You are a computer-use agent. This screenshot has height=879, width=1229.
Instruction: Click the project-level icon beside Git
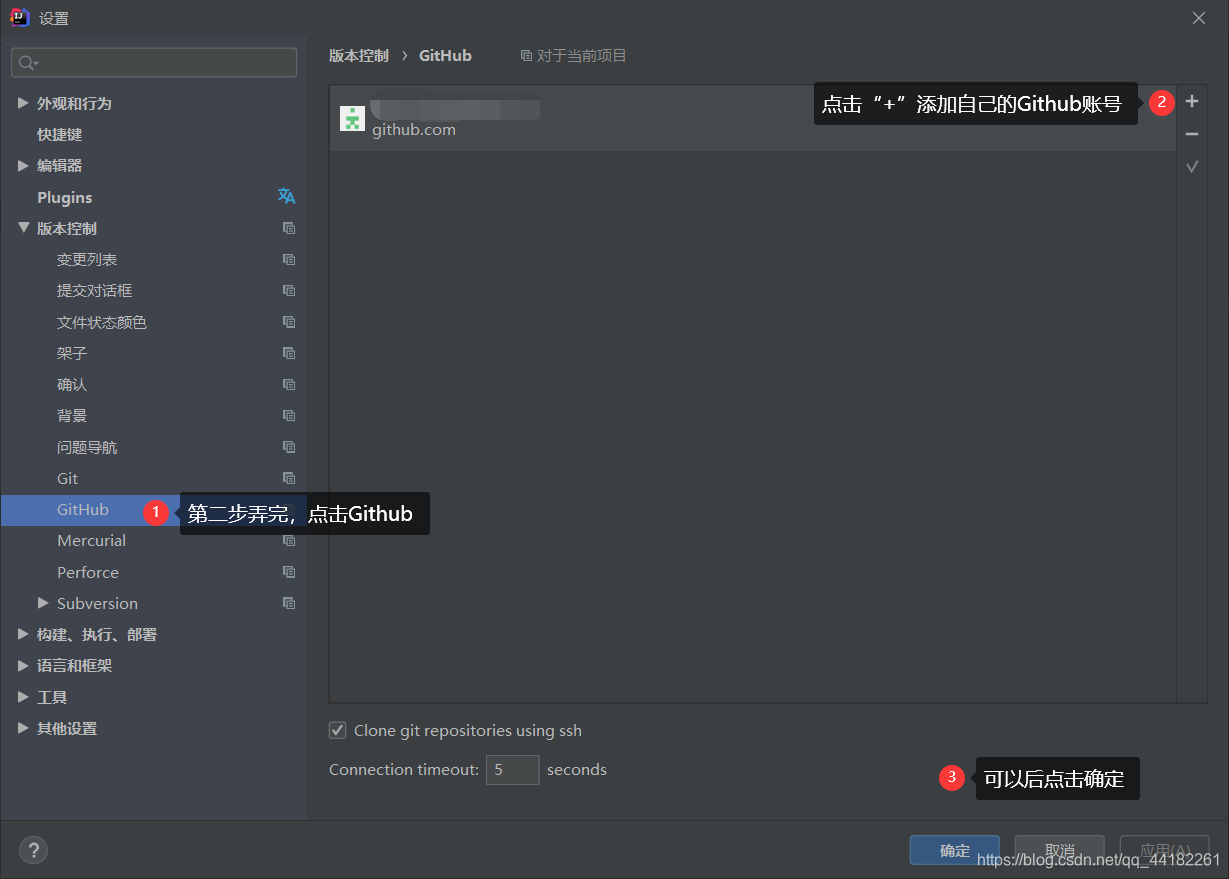(x=289, y=478)
